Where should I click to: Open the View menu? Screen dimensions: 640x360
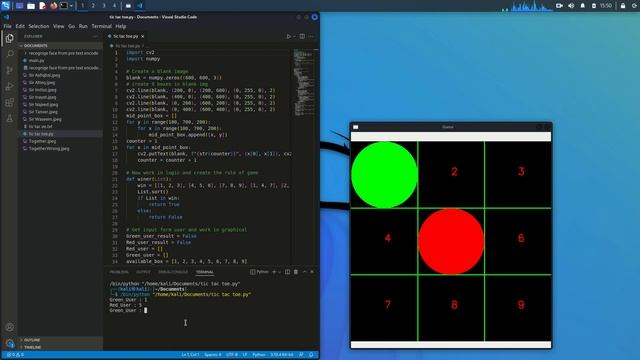58,26
